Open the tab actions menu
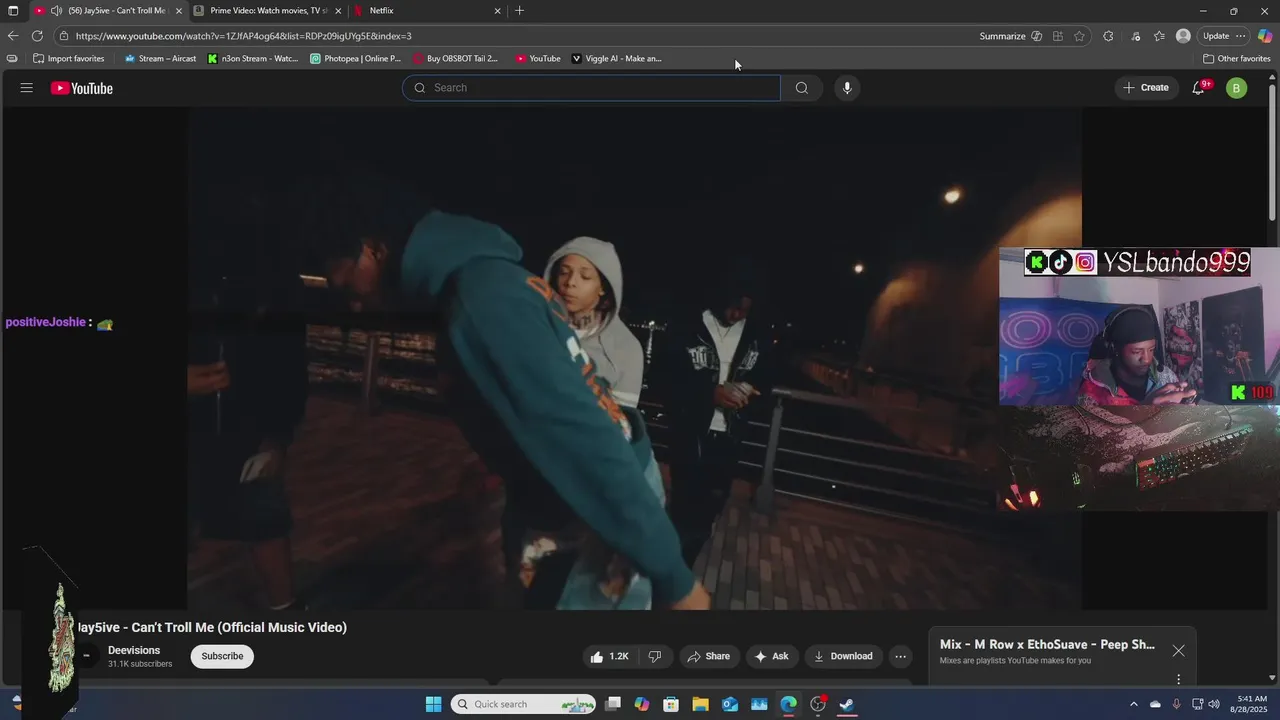Screen dimensions: 1280x720 [x=13, y=11]
